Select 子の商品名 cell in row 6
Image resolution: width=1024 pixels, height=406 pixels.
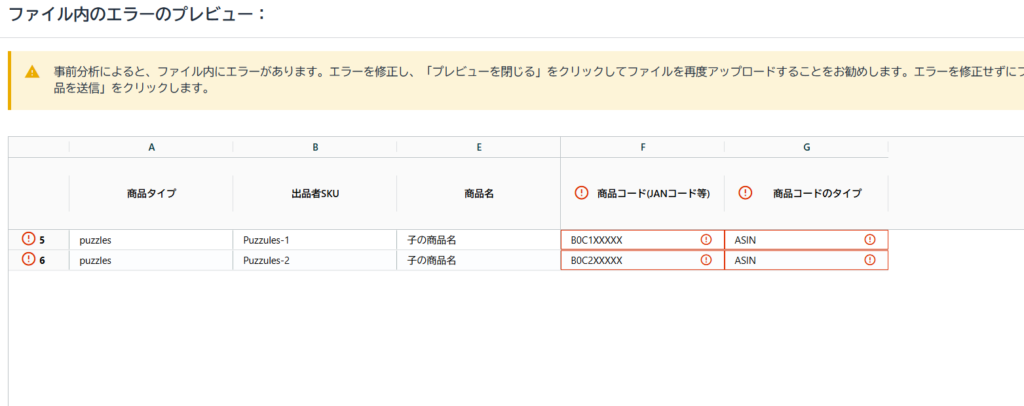[479, 260]
